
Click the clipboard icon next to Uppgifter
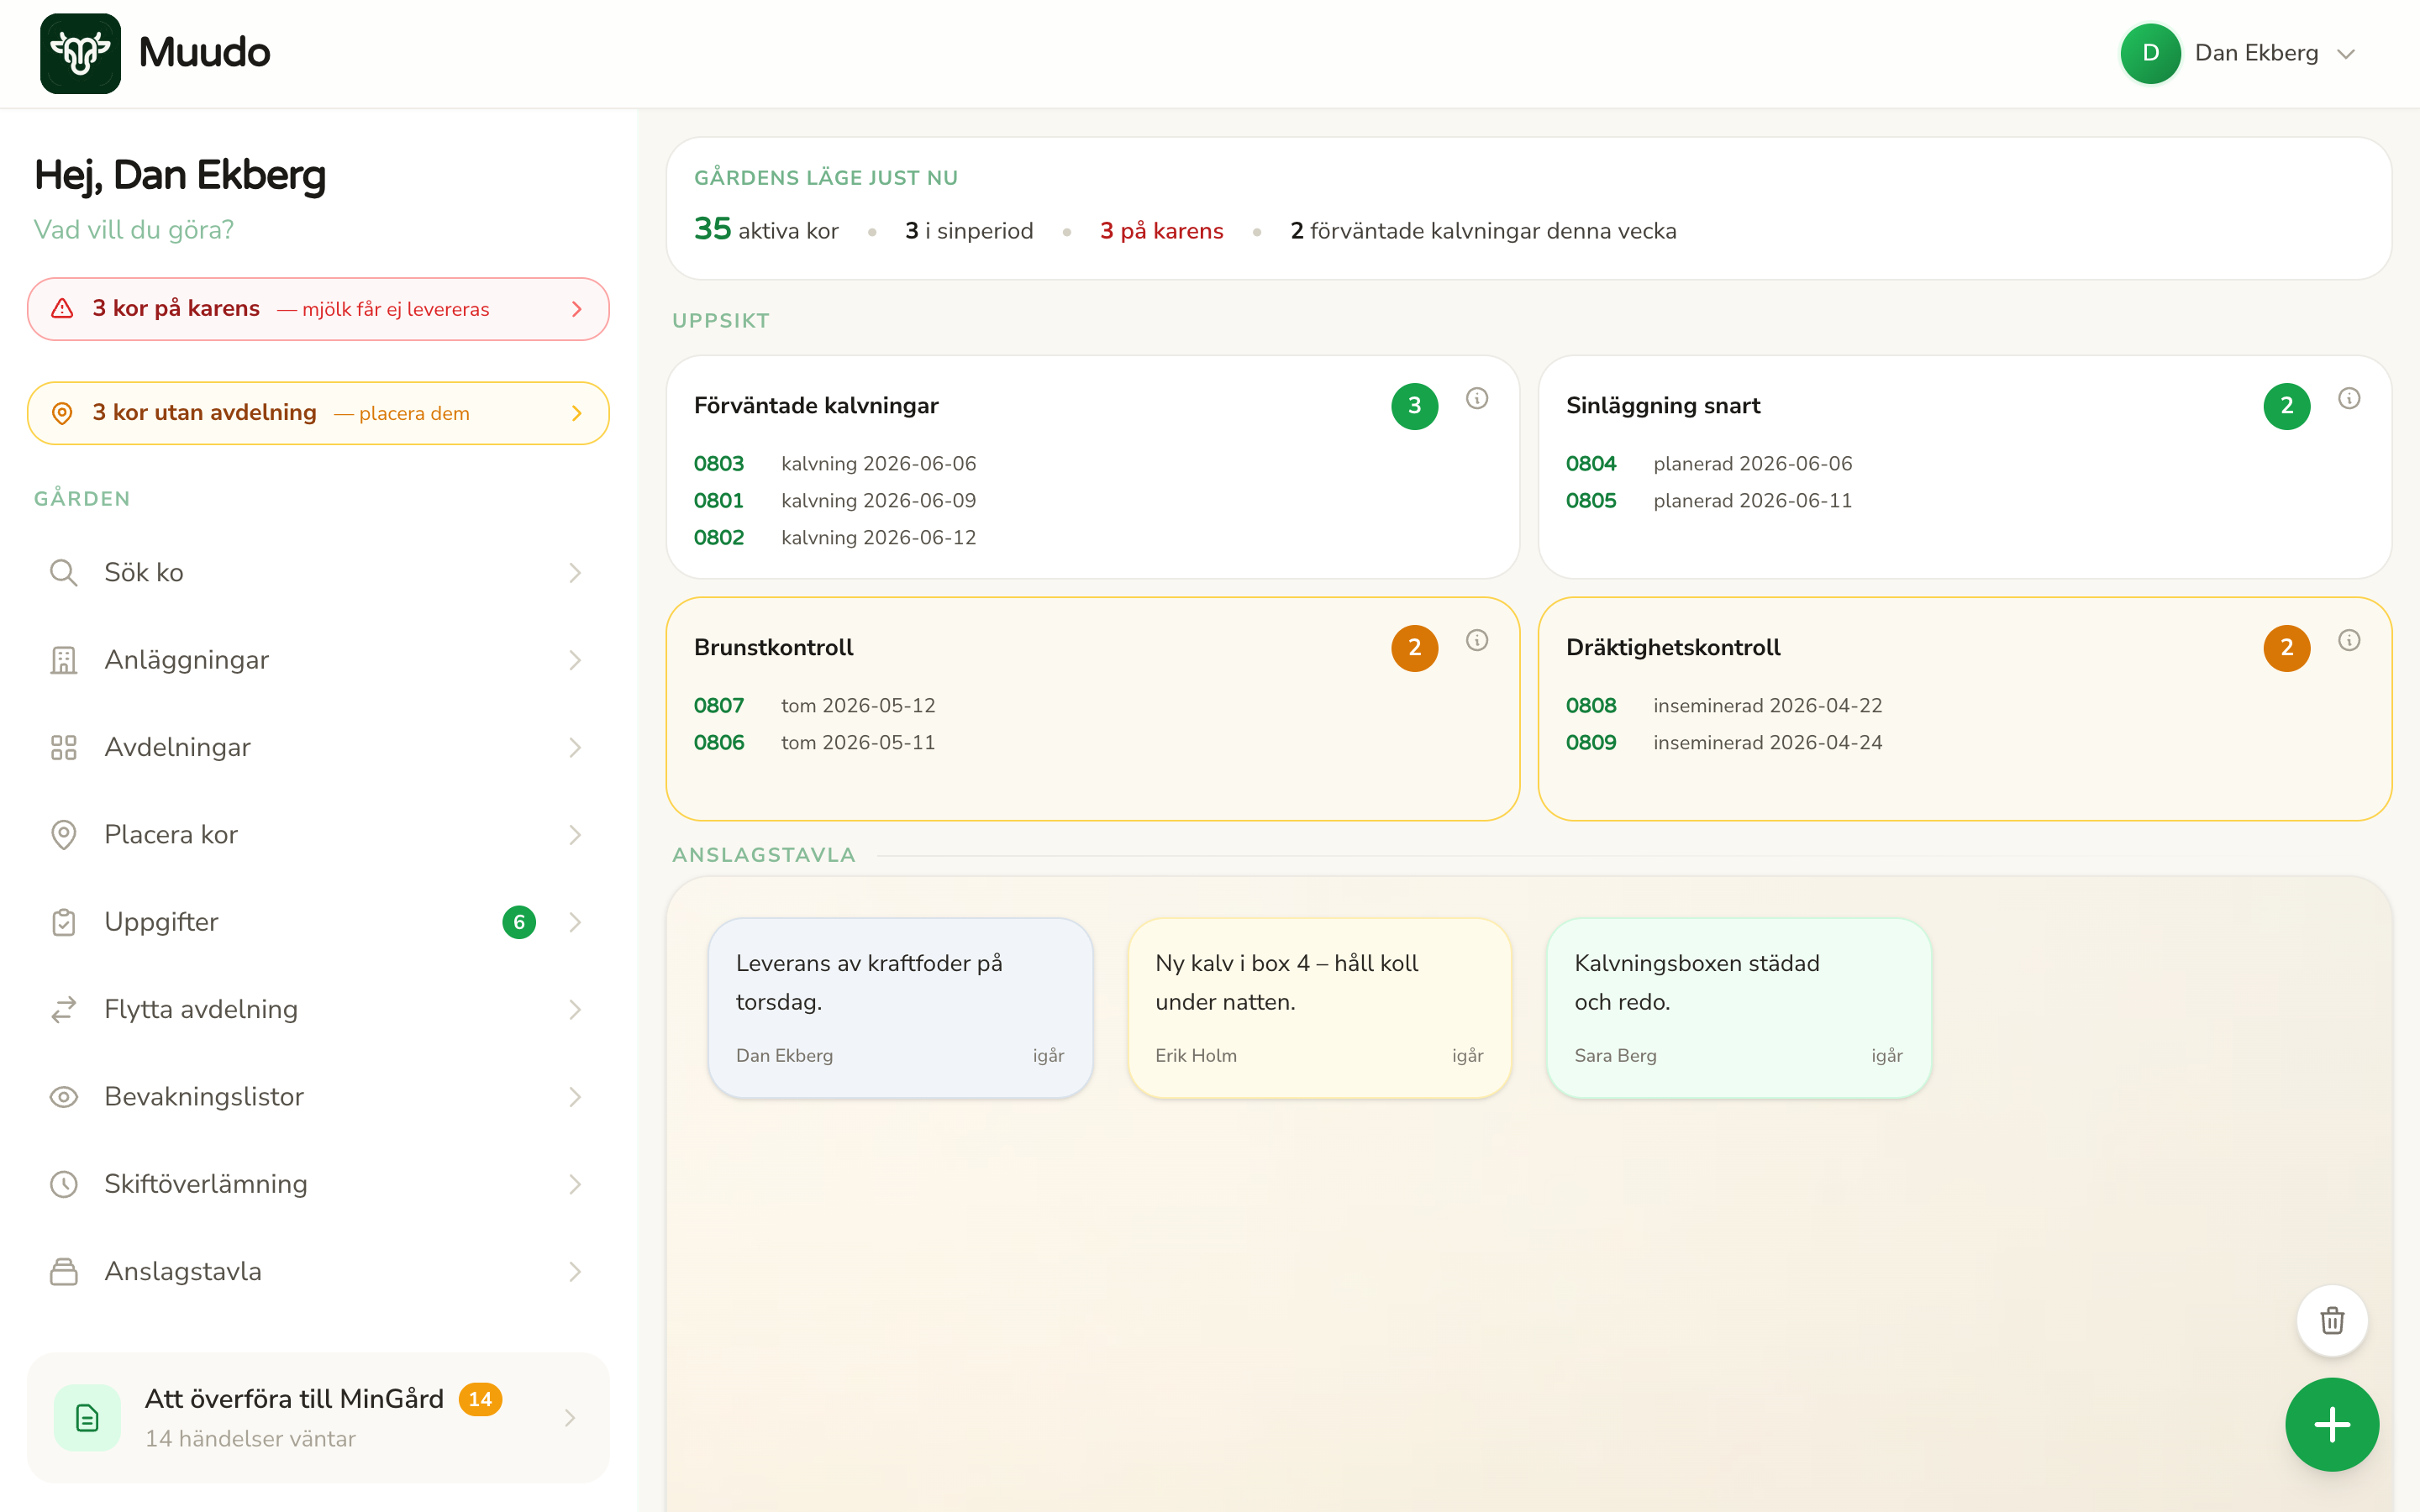[x=64, y=922]
